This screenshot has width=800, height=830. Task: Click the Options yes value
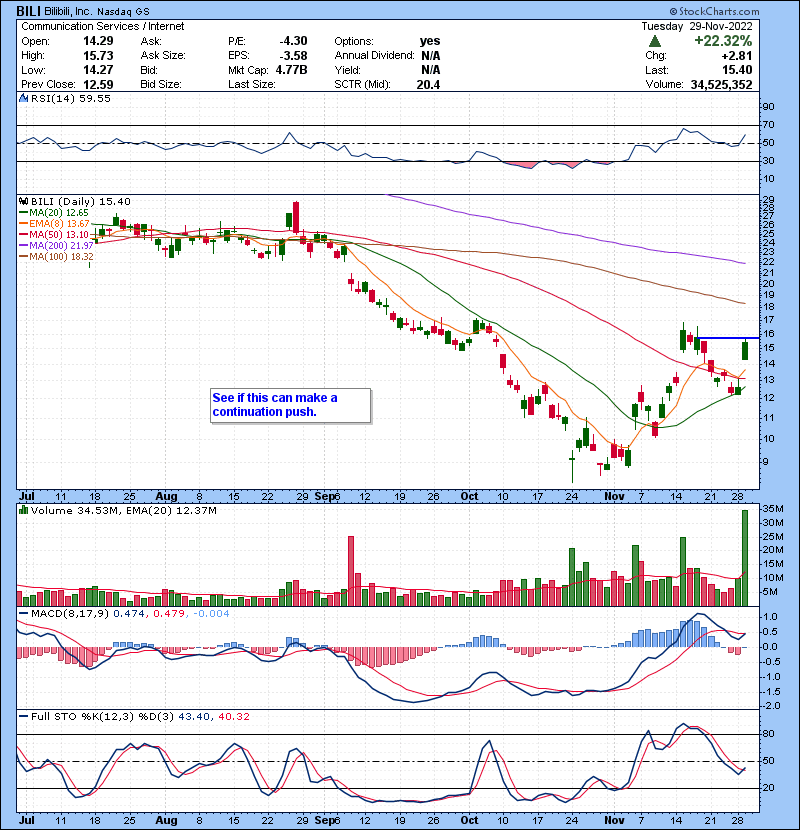click(x=430, y=41)
